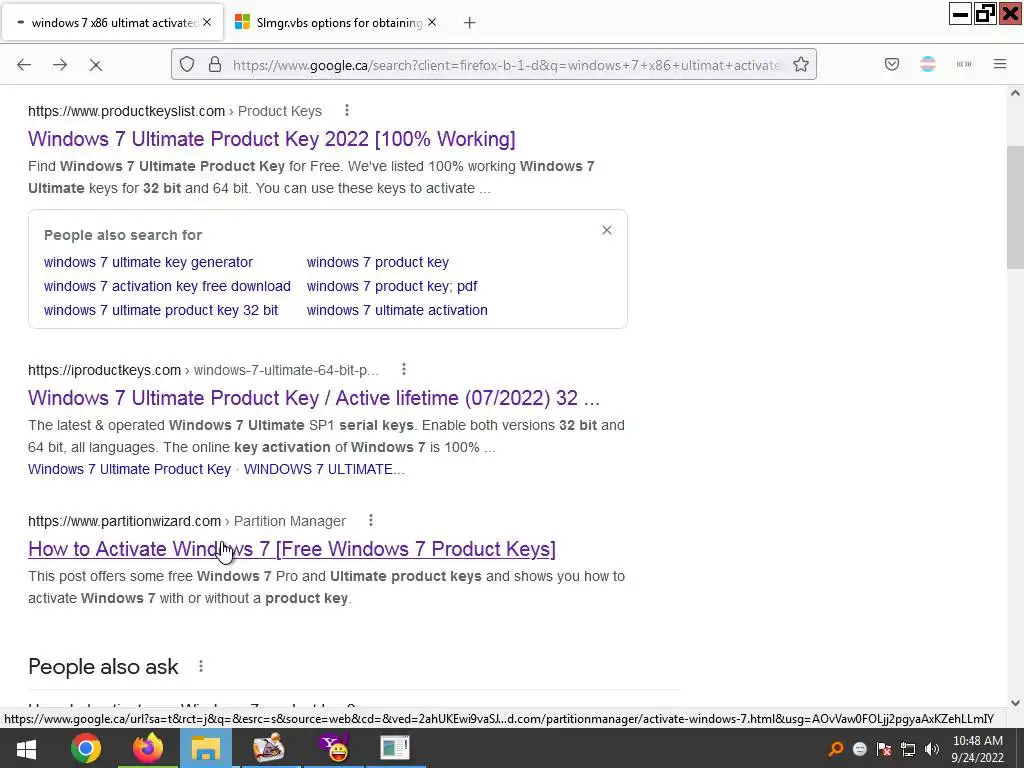Go forward with the forward arrow

click(x=60, y=65)
